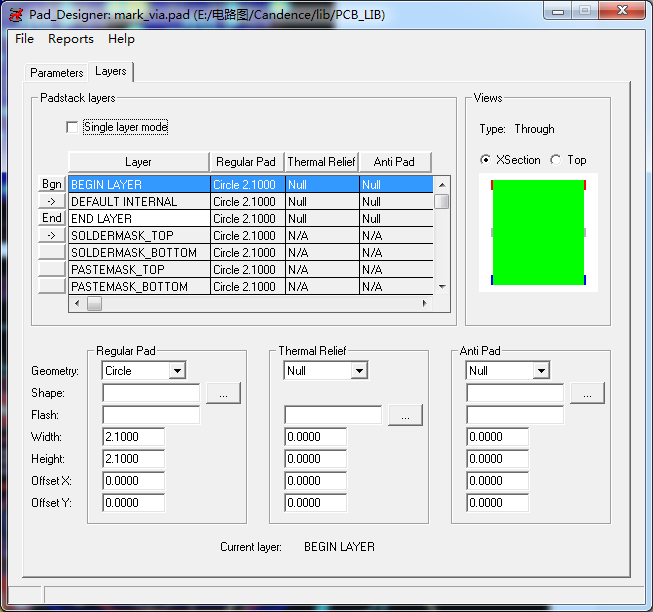Click the Thermal Relief cell of END LAYER

pos(322,219)
